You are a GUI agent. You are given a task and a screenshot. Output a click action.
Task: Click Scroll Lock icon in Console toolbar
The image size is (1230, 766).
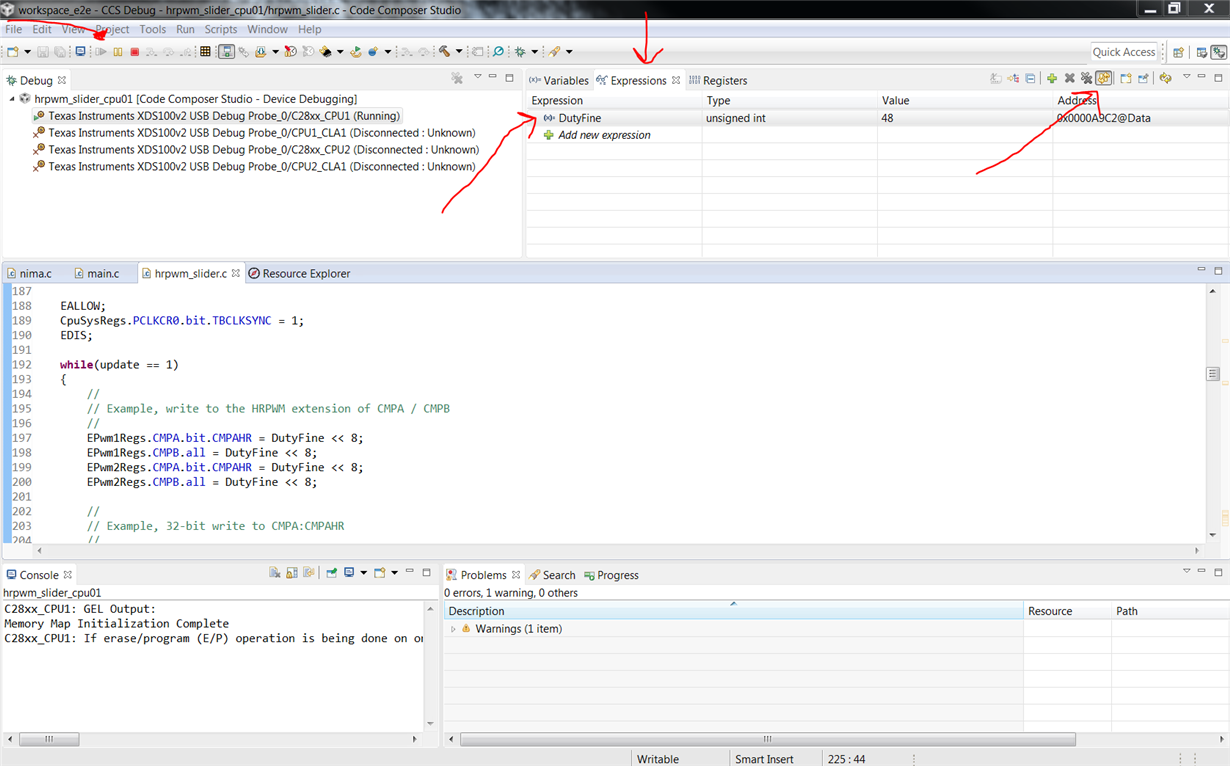click(292, 573)
